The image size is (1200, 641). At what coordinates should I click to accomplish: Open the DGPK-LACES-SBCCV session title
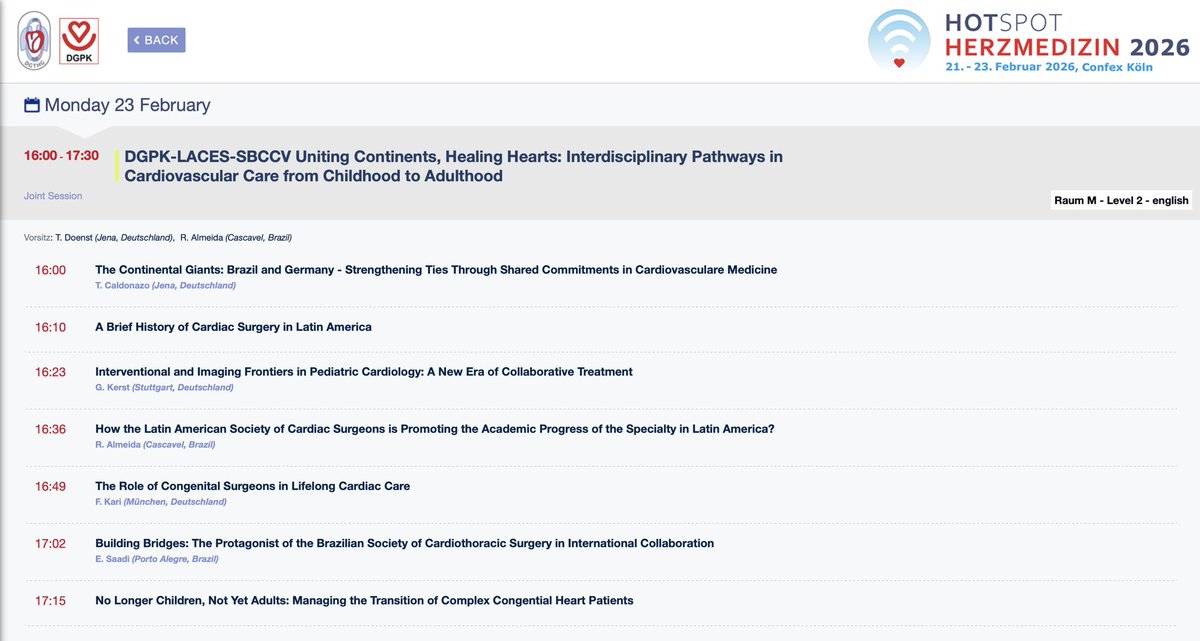click(453, 166)
